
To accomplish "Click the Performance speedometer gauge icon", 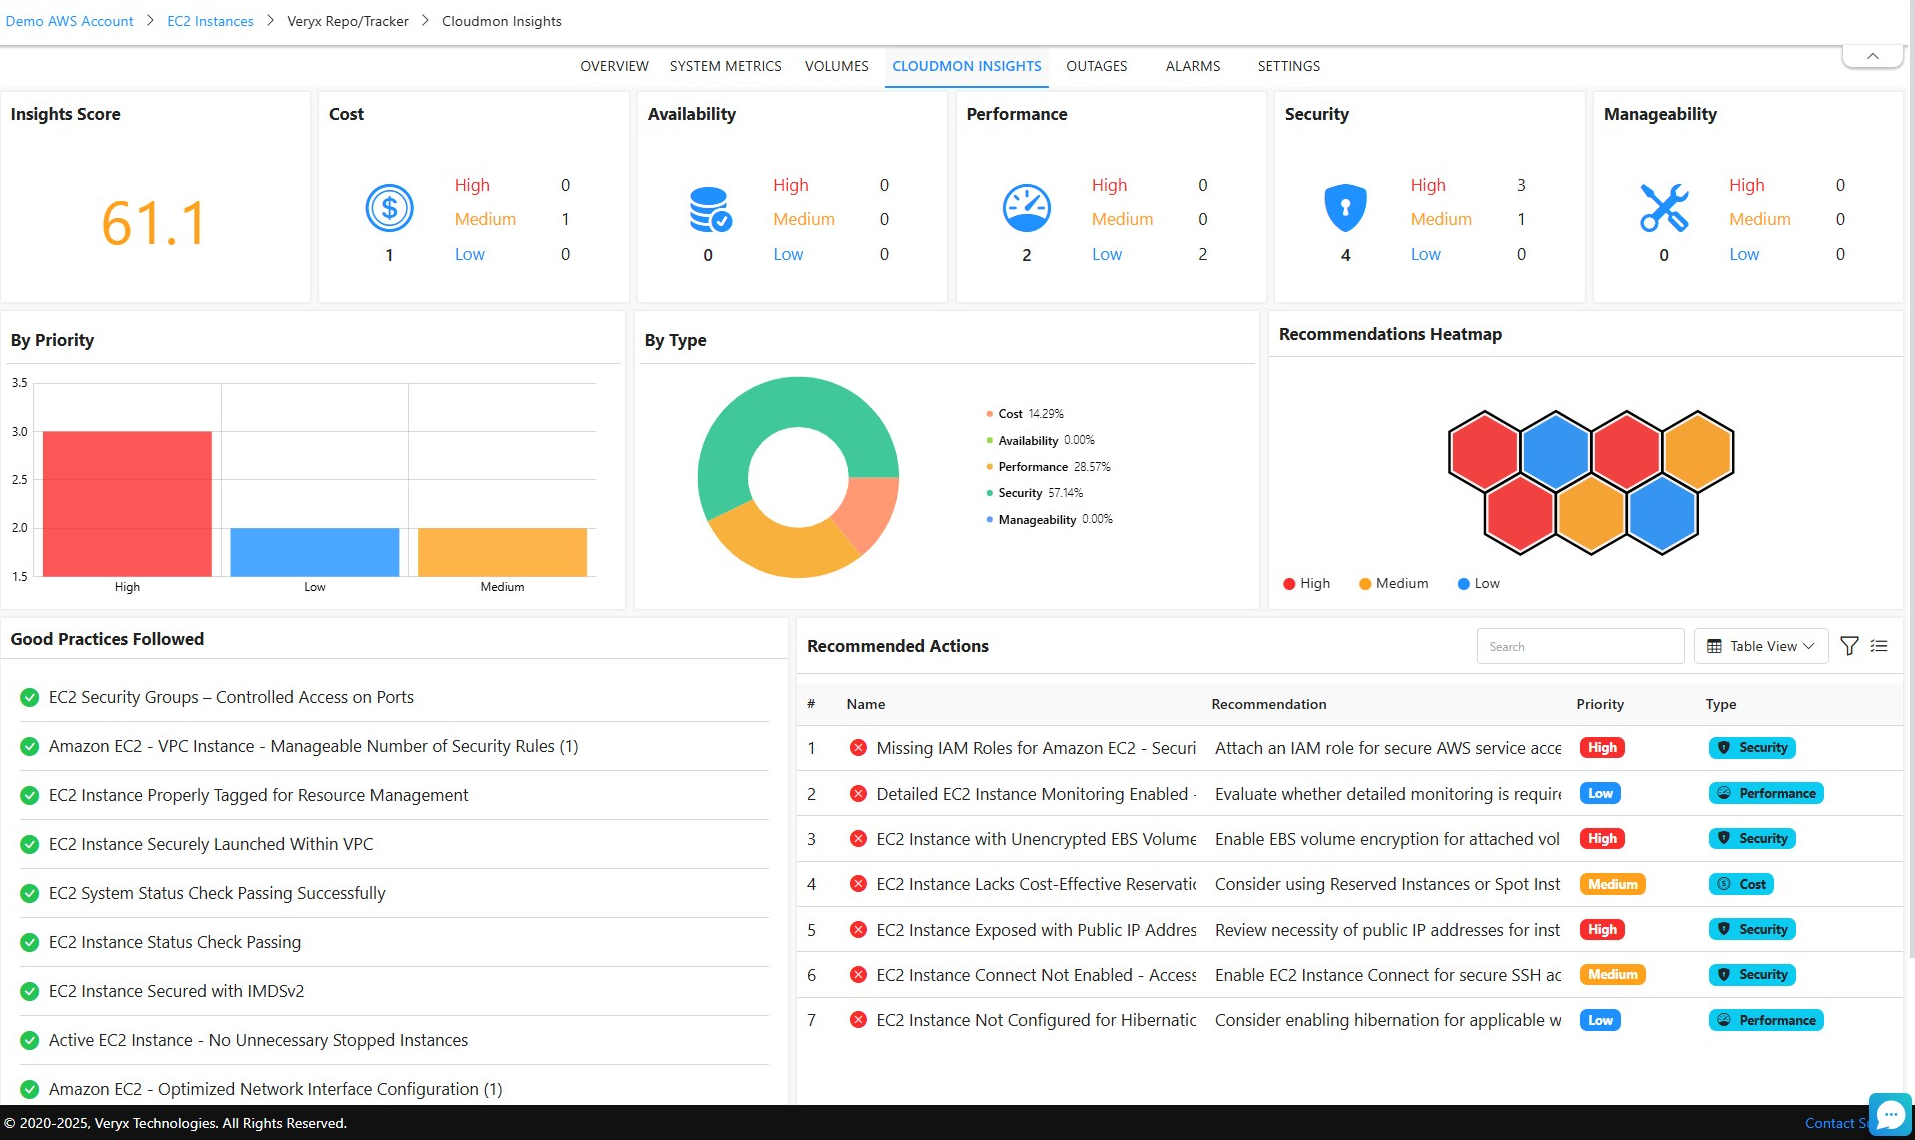I will click(1026, 208).
